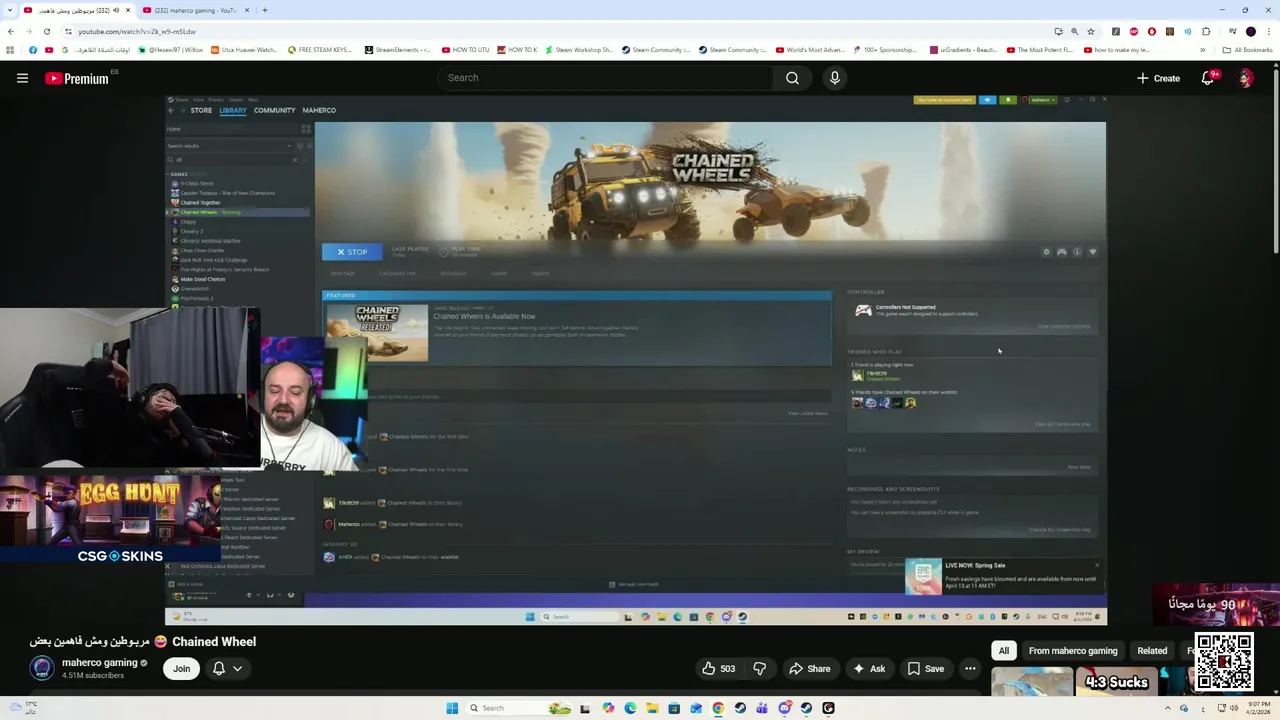Open Chrome three-dot menu
1280x720 pixels.
(x=1267, y=31)
